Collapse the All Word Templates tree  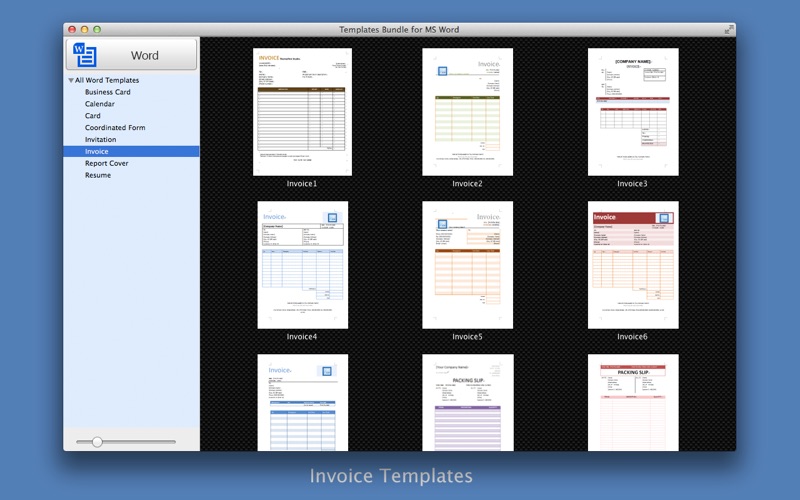(71, 81)
